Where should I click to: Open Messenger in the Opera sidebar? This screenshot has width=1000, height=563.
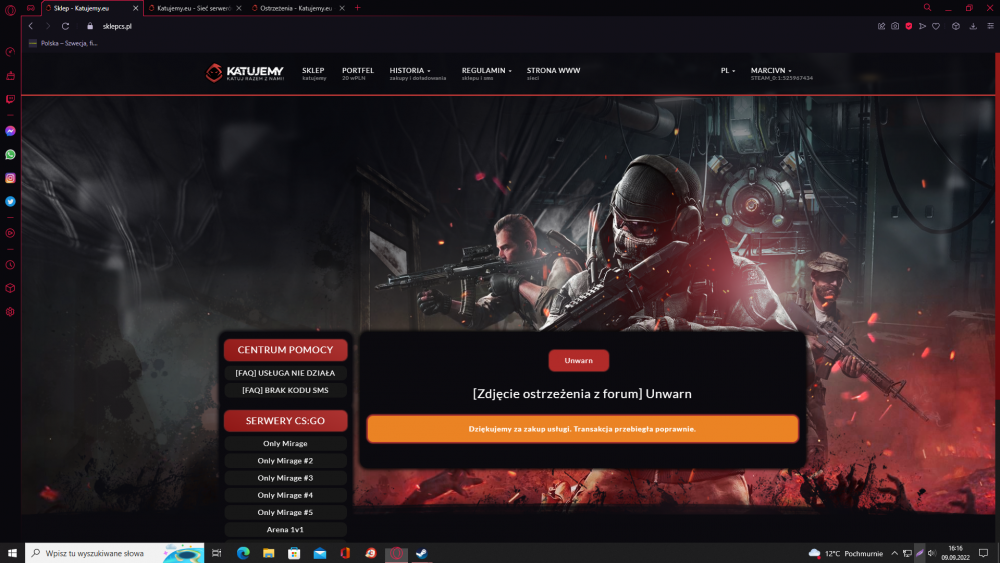(10, 131)
